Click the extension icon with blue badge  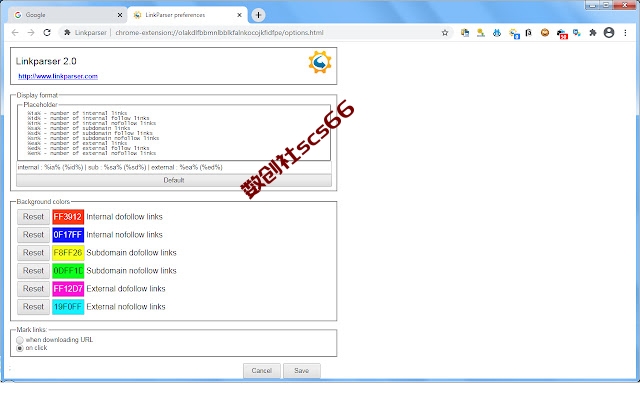tap(514, 33)
